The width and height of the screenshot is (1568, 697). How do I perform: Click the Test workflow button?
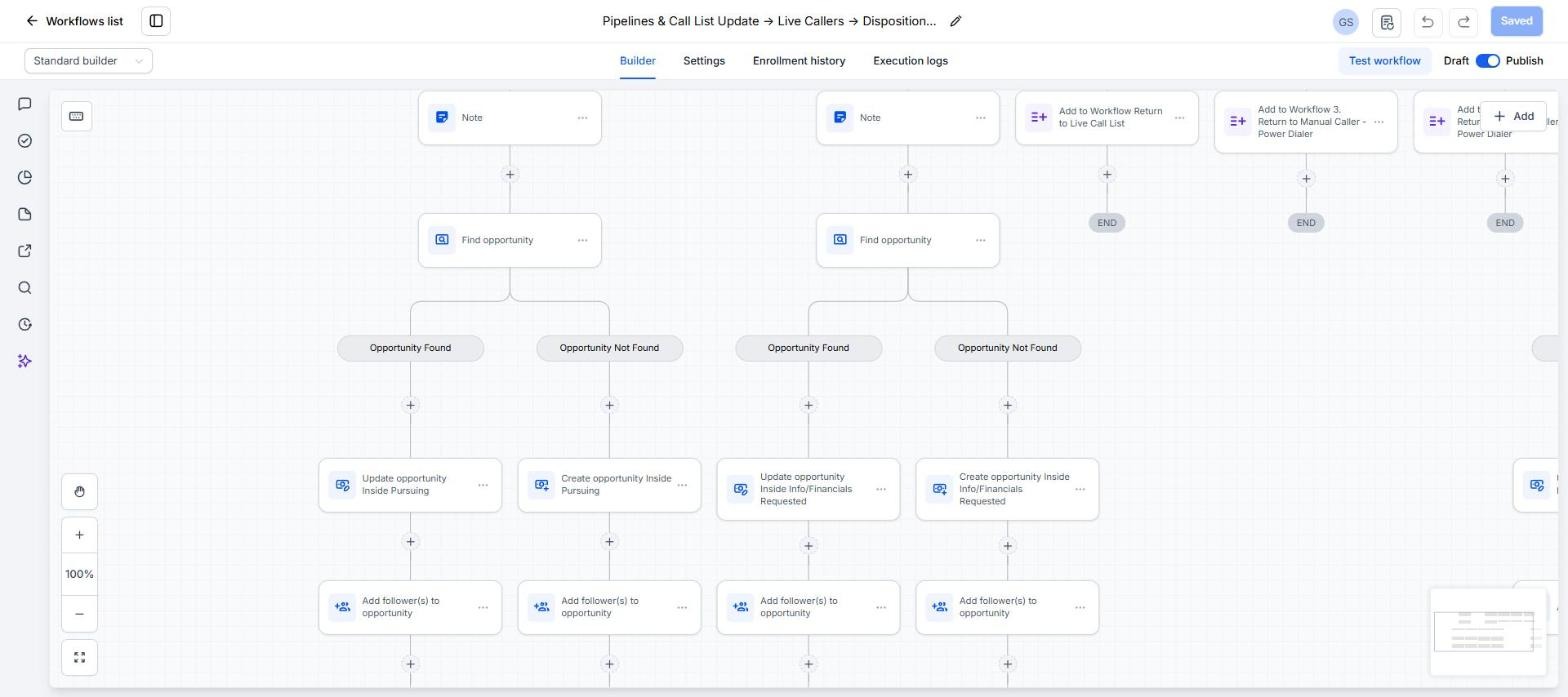pos(1384,61)
